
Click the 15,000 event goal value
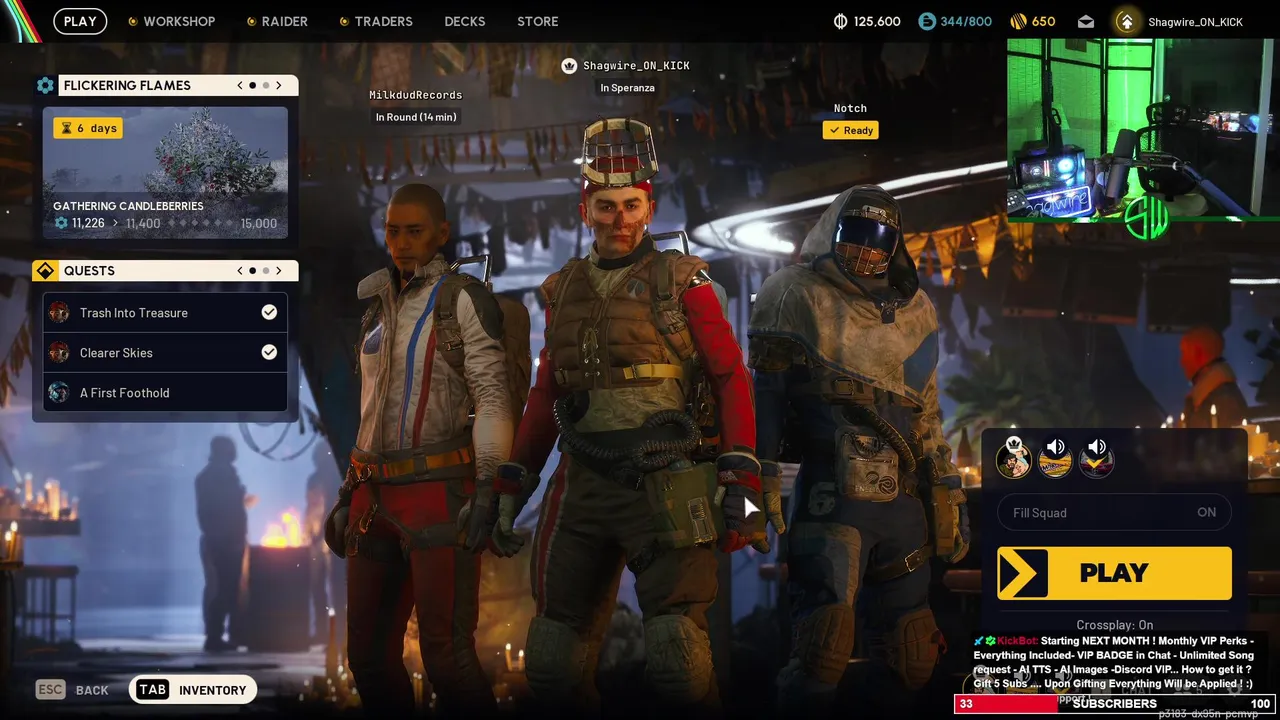[259, 223]
